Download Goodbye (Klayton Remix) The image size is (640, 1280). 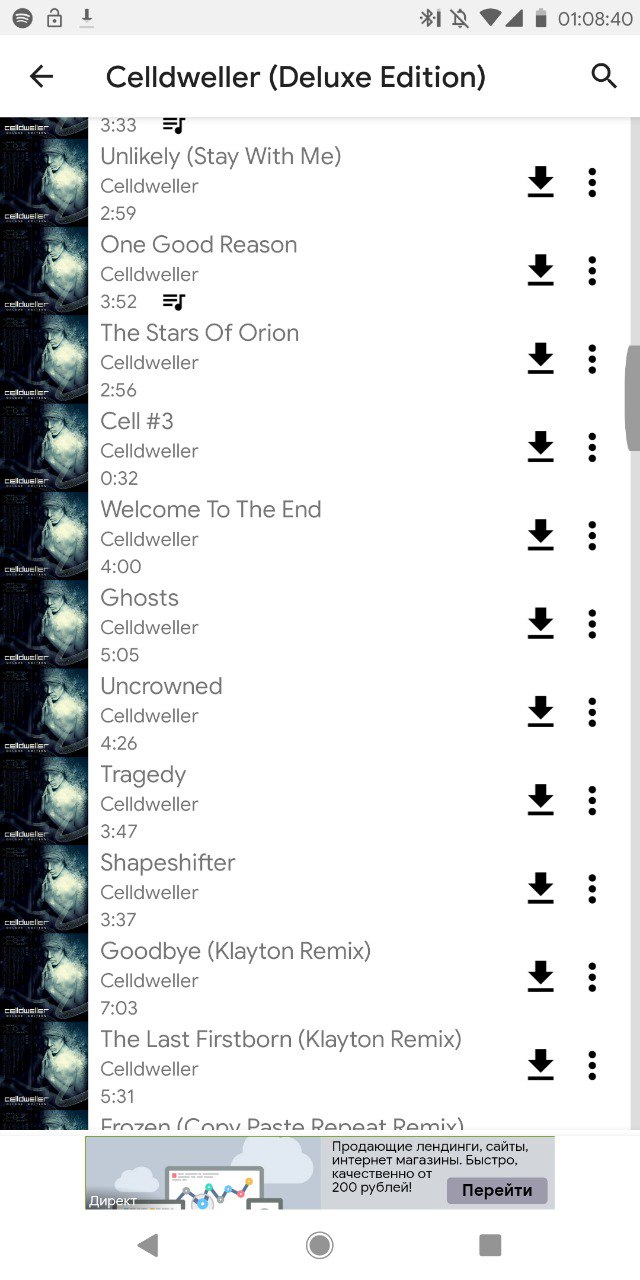tap(540, 976)
